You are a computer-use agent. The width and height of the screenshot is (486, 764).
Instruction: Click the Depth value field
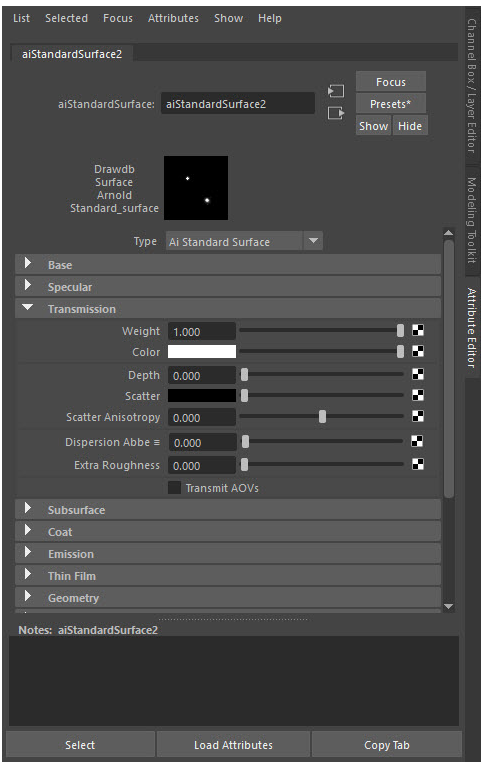[x=202, y=375]
